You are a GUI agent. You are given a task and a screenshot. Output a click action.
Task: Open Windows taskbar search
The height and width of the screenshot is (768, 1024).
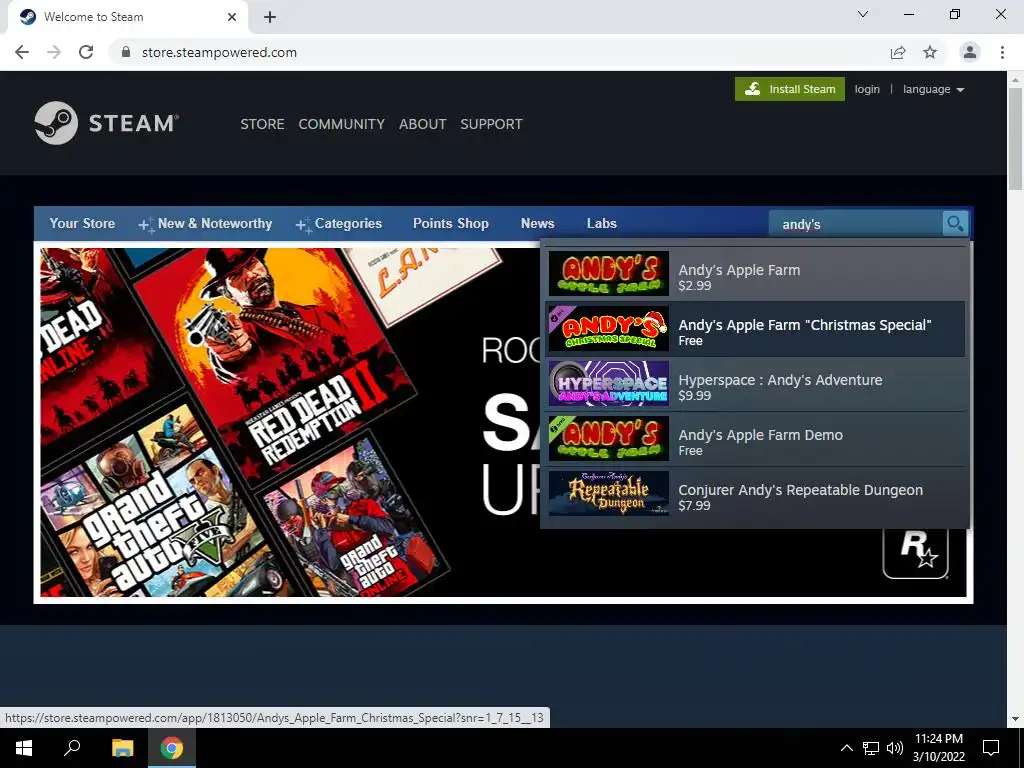coord(72,748)
